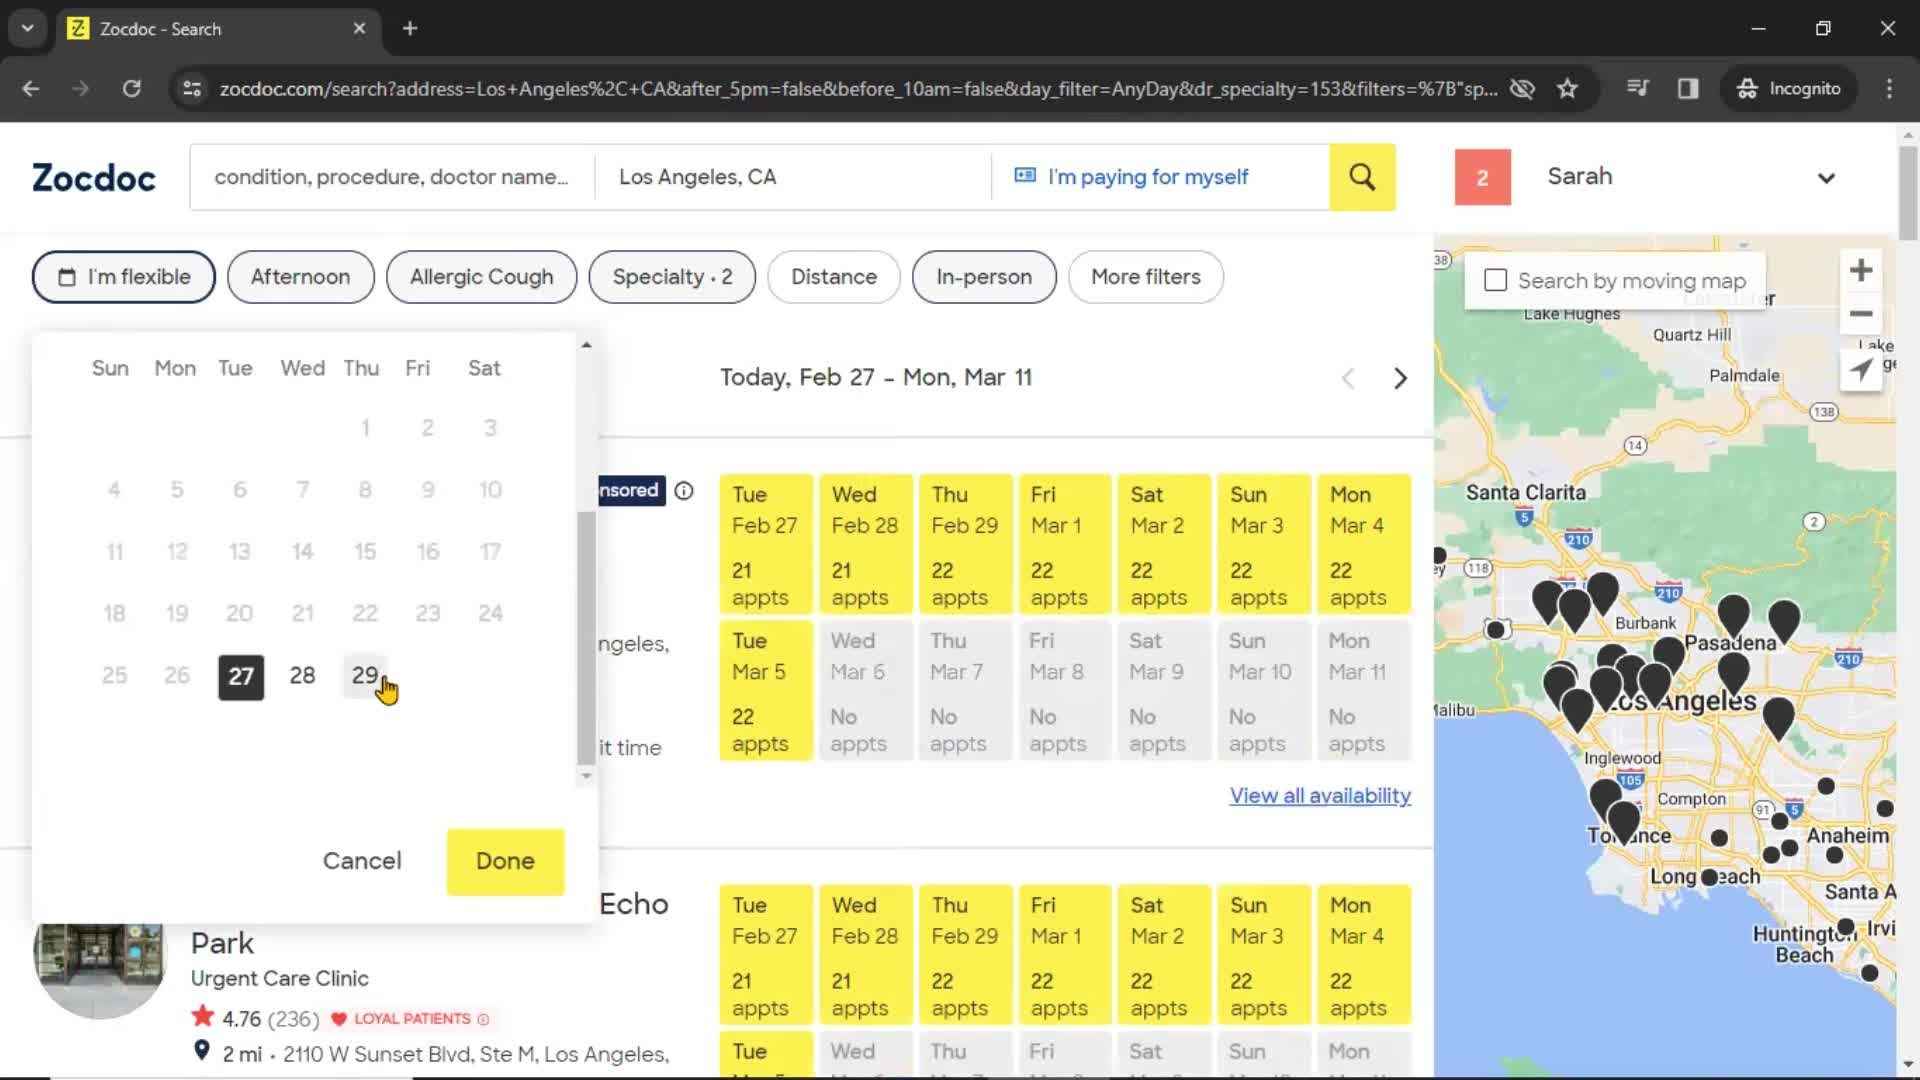Click the map pin near Torrance
Viewport: 1920px width, 1080px height.
pyautogui.click(x=1623, y=822)
